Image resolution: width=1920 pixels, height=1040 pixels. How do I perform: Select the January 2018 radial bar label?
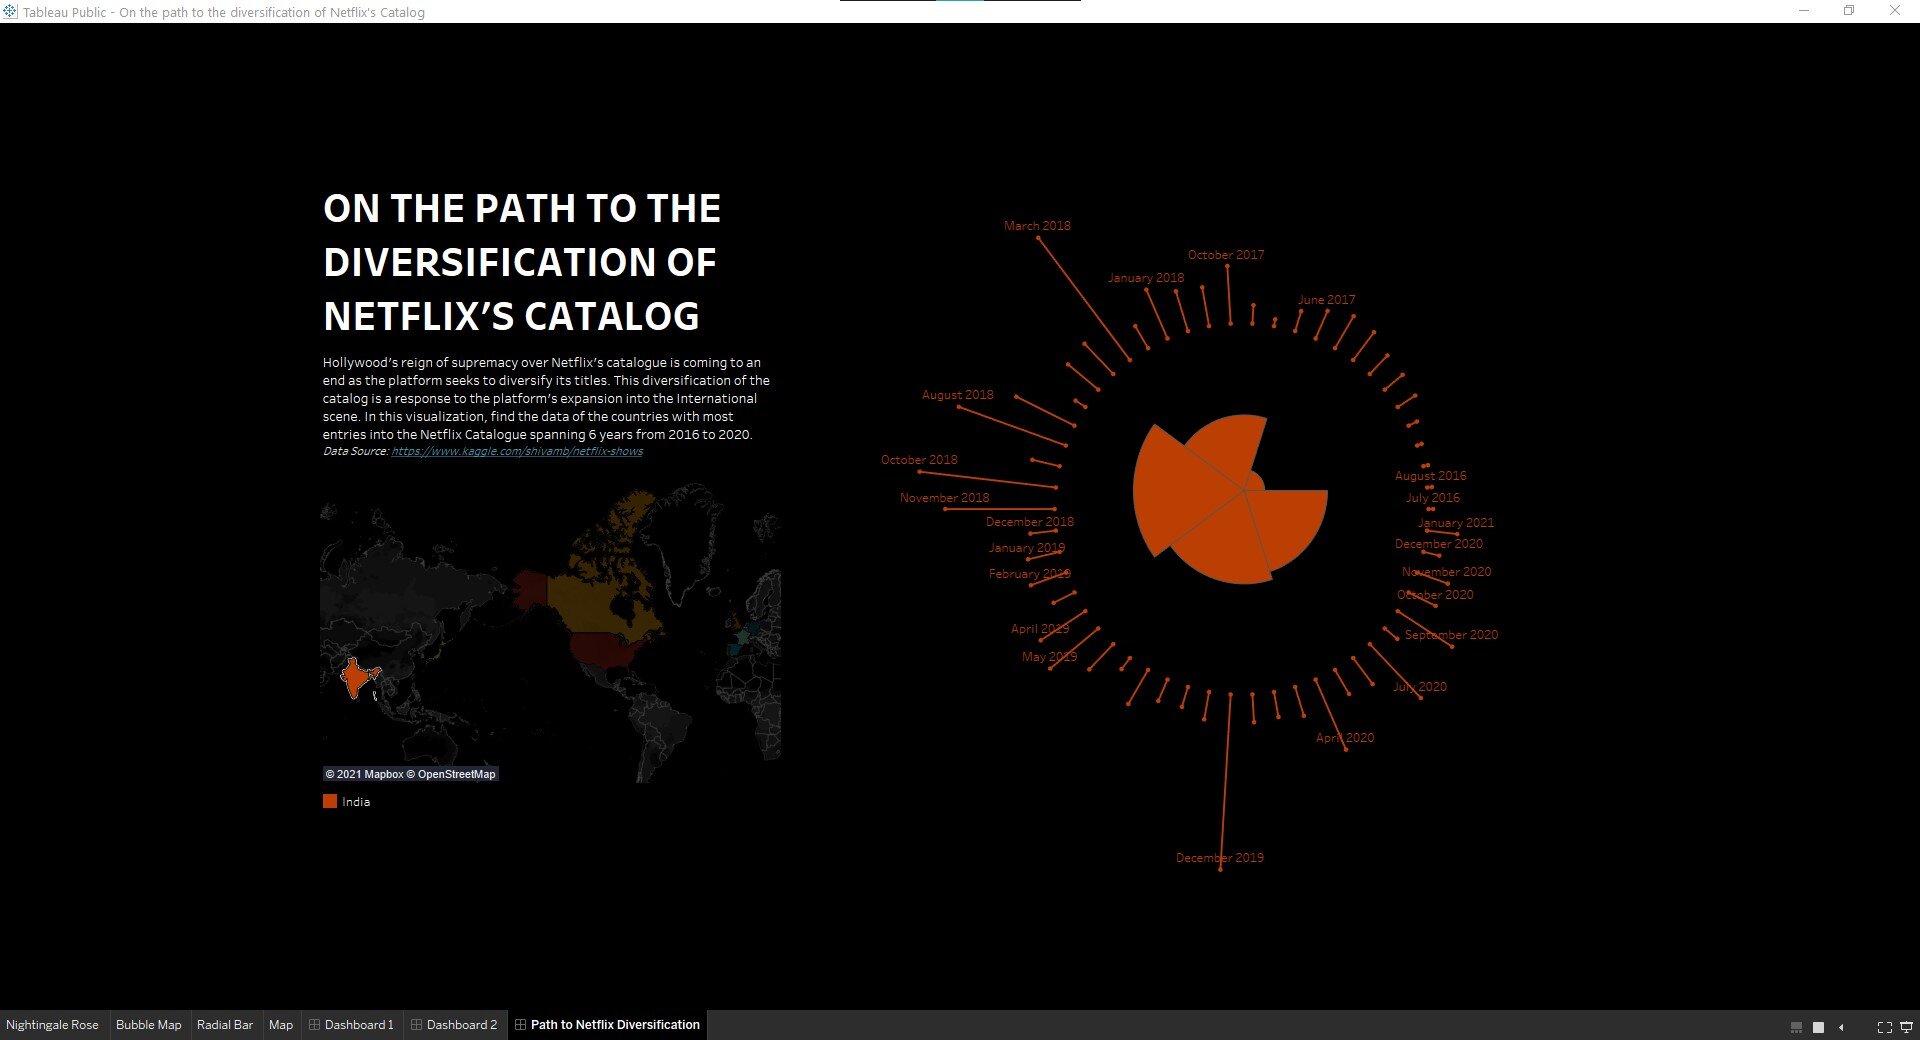1146,278
